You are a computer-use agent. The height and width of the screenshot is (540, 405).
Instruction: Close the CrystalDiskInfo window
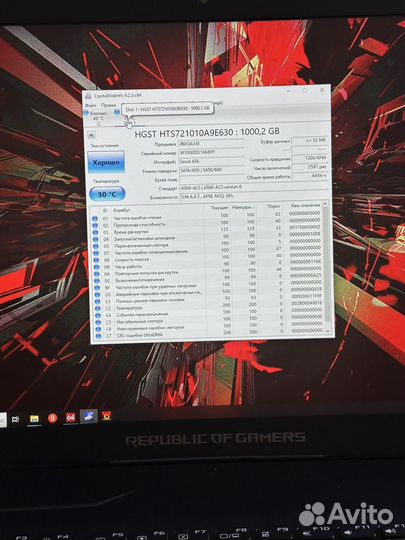coord(322,90)
